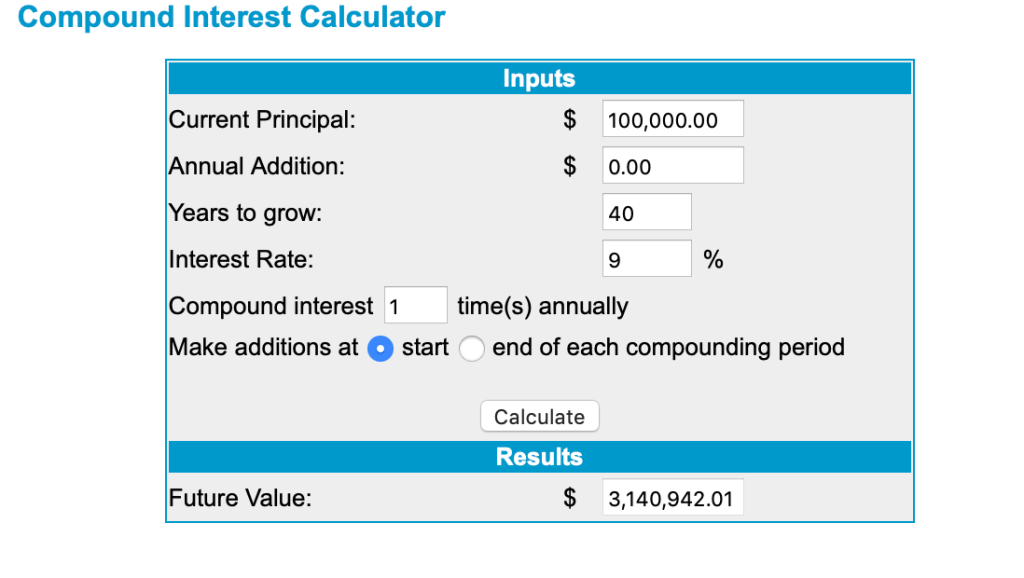This screenshot has width=1024, height=578.
Task: Click the Compound Interest Calculator heading
Action: pos(232,18)
